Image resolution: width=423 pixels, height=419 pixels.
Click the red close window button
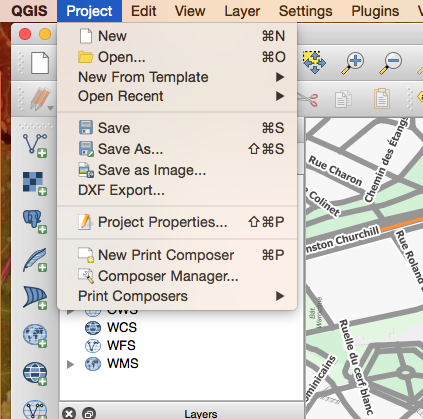coord(25,34)
